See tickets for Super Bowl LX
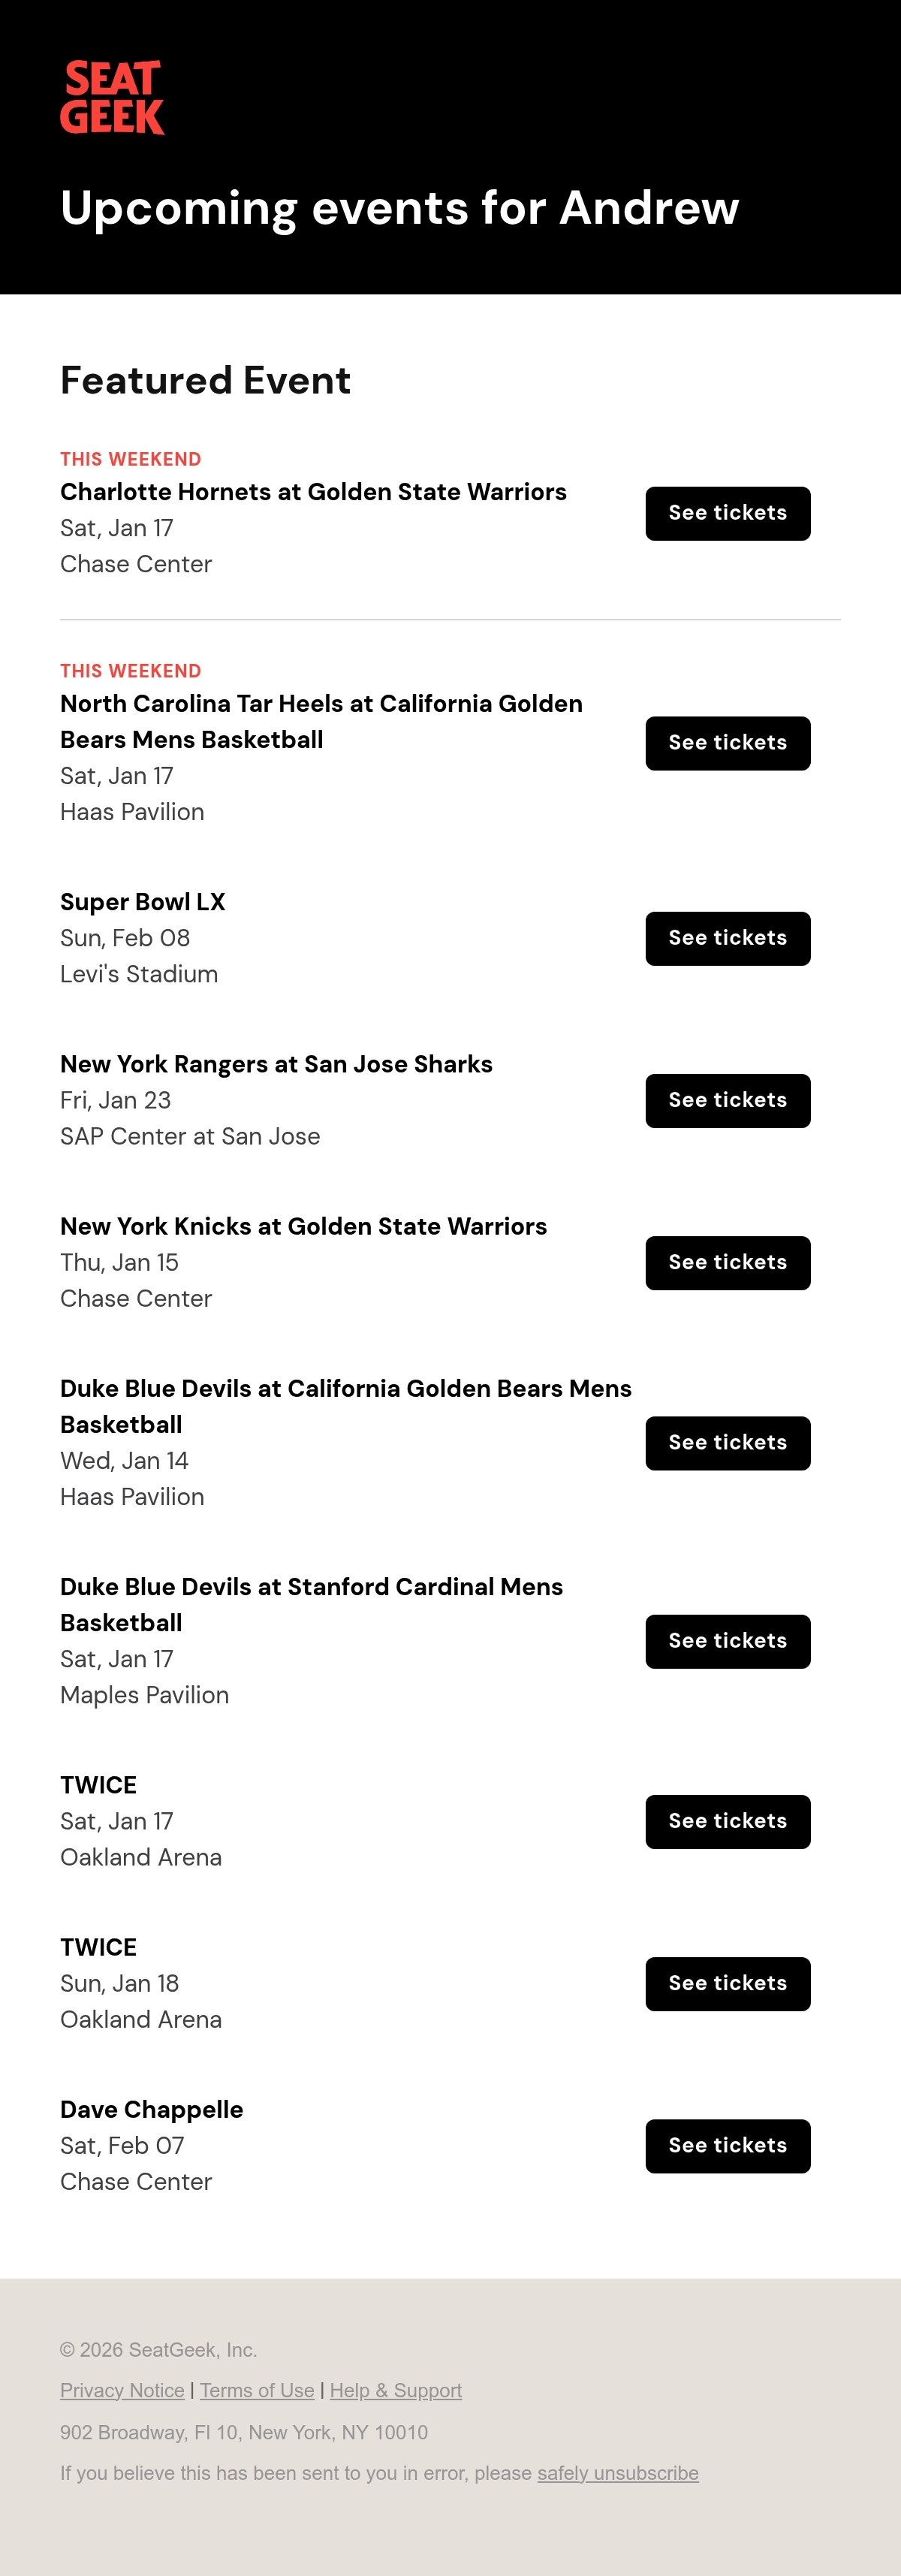Viewport: 901px width, 2576px height. pos(727,938)
